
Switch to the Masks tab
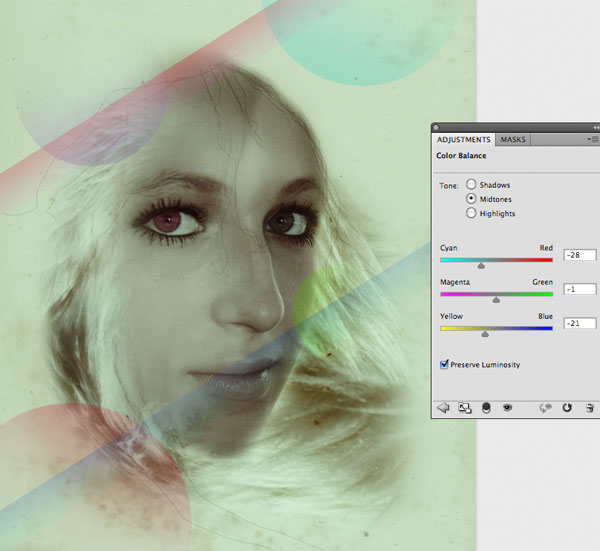[513, 140]
